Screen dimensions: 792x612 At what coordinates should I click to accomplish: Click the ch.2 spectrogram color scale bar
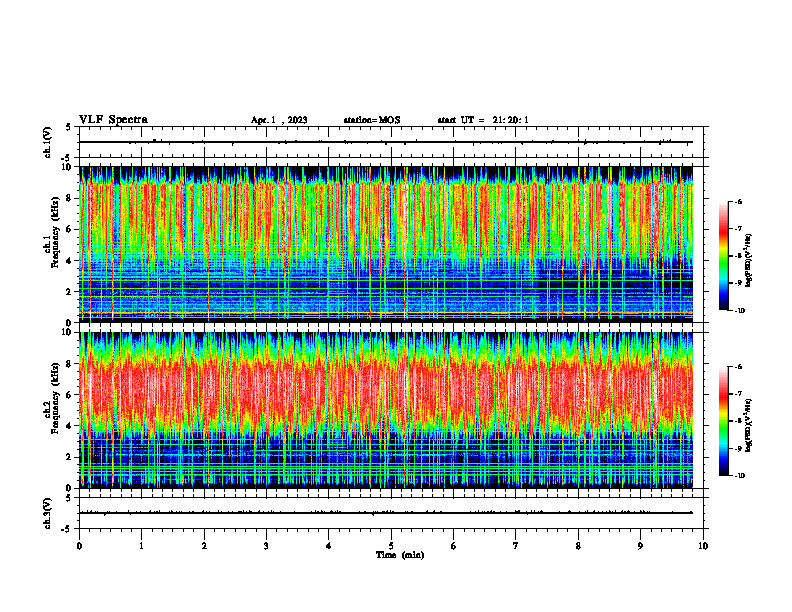coord(724,421)
